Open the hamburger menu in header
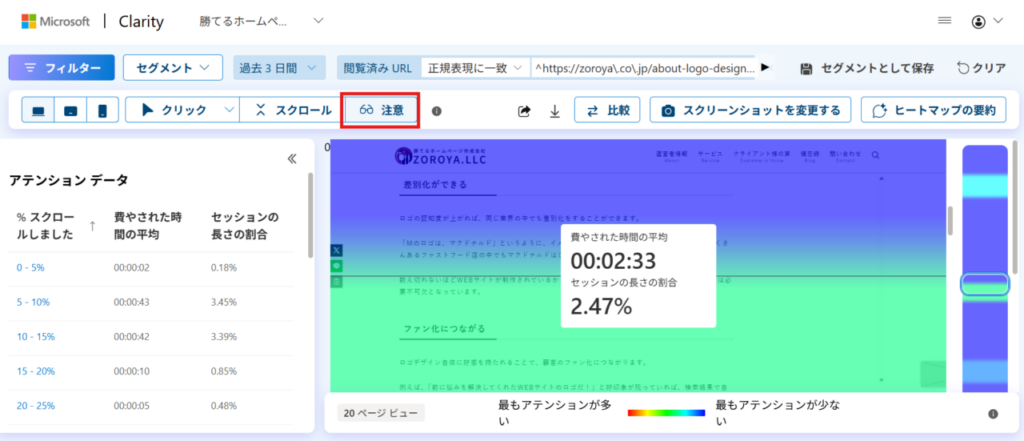This screenshot has height=441, width=1024. (944, 21)
